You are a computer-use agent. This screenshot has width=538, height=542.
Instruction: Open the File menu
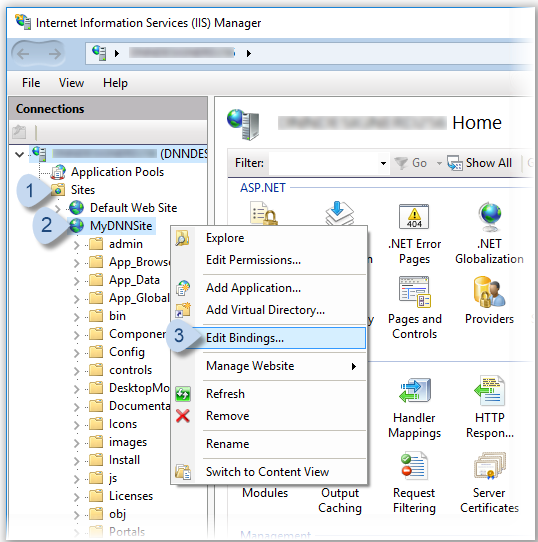[x=31, y=83]
